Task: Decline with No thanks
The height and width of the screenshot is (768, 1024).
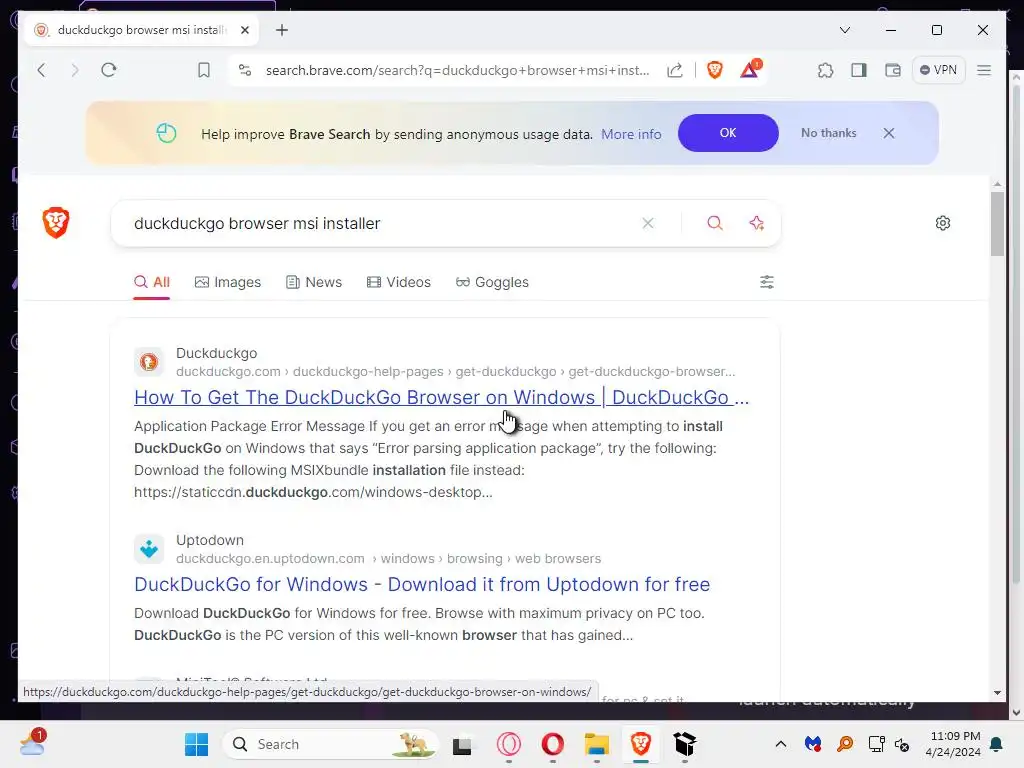Action: pos(829,133)
